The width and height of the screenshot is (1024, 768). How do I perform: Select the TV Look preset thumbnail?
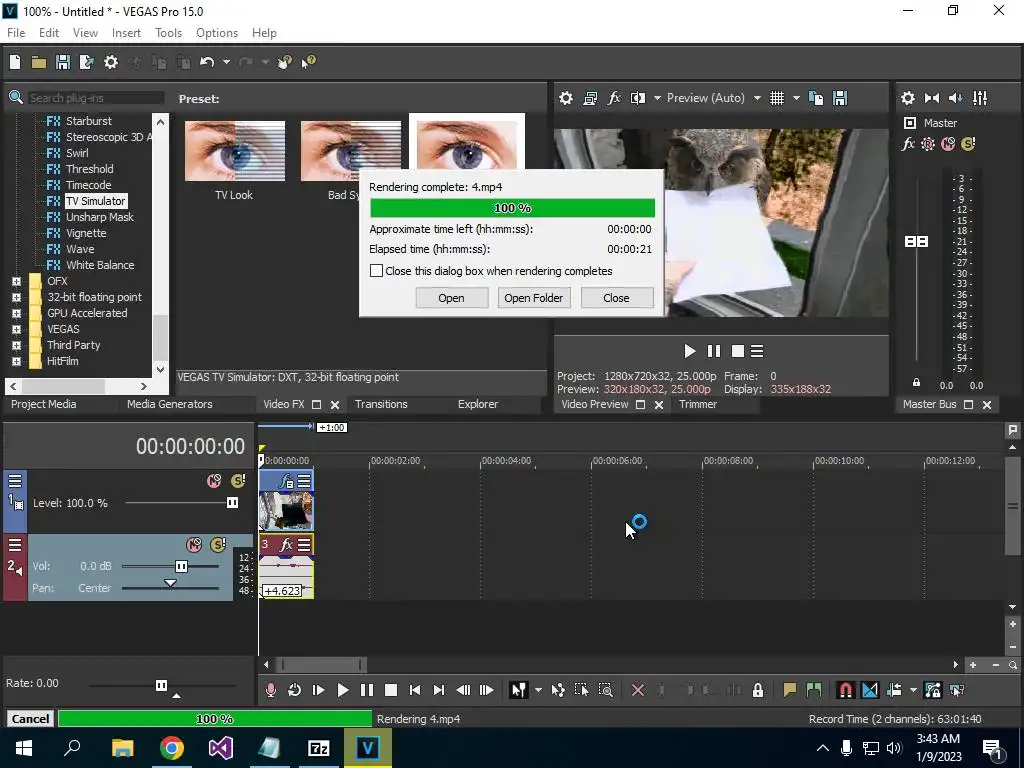[234, 151]
